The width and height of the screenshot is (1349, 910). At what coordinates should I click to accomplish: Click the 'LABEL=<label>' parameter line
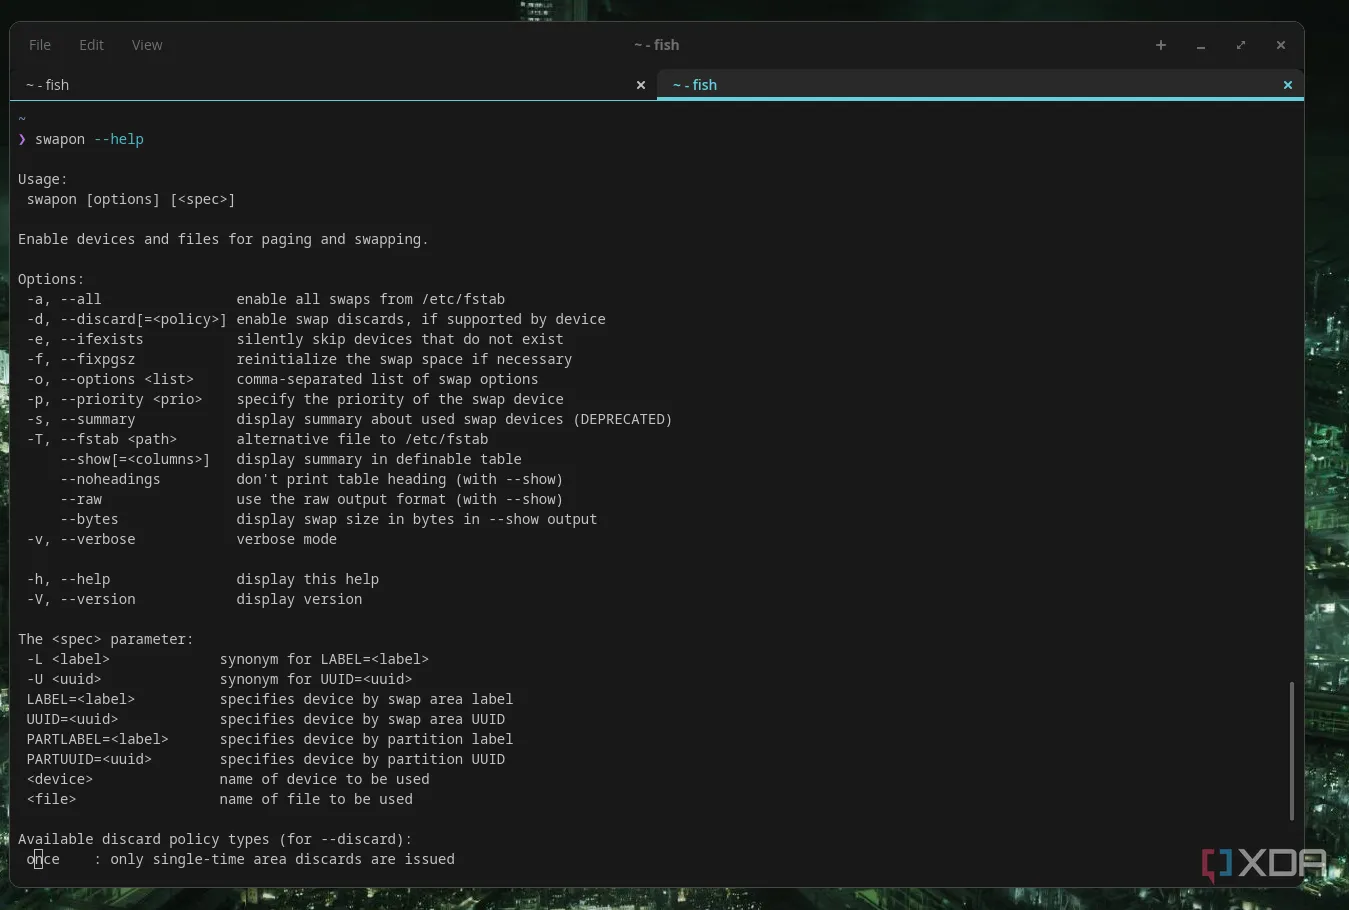click(270, 699)
